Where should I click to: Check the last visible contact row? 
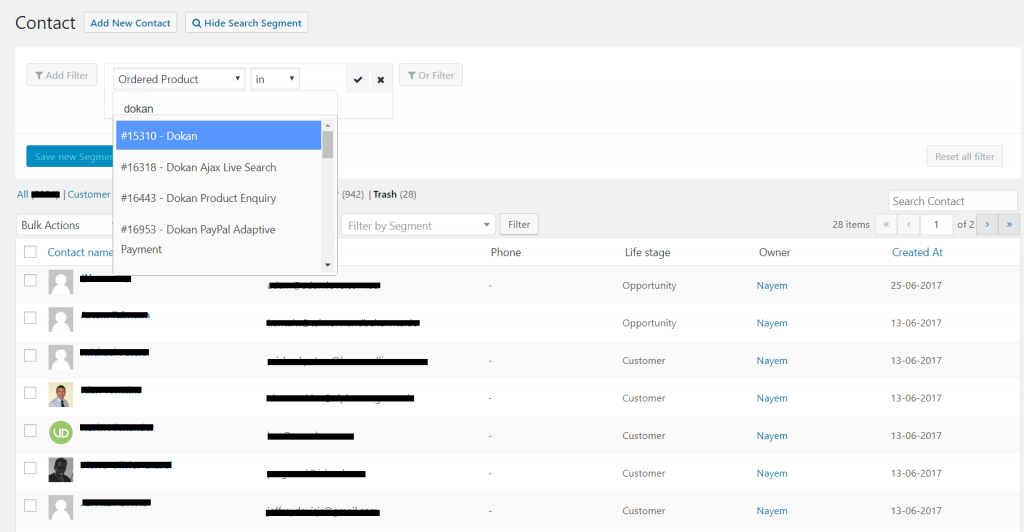click(30, 506)
